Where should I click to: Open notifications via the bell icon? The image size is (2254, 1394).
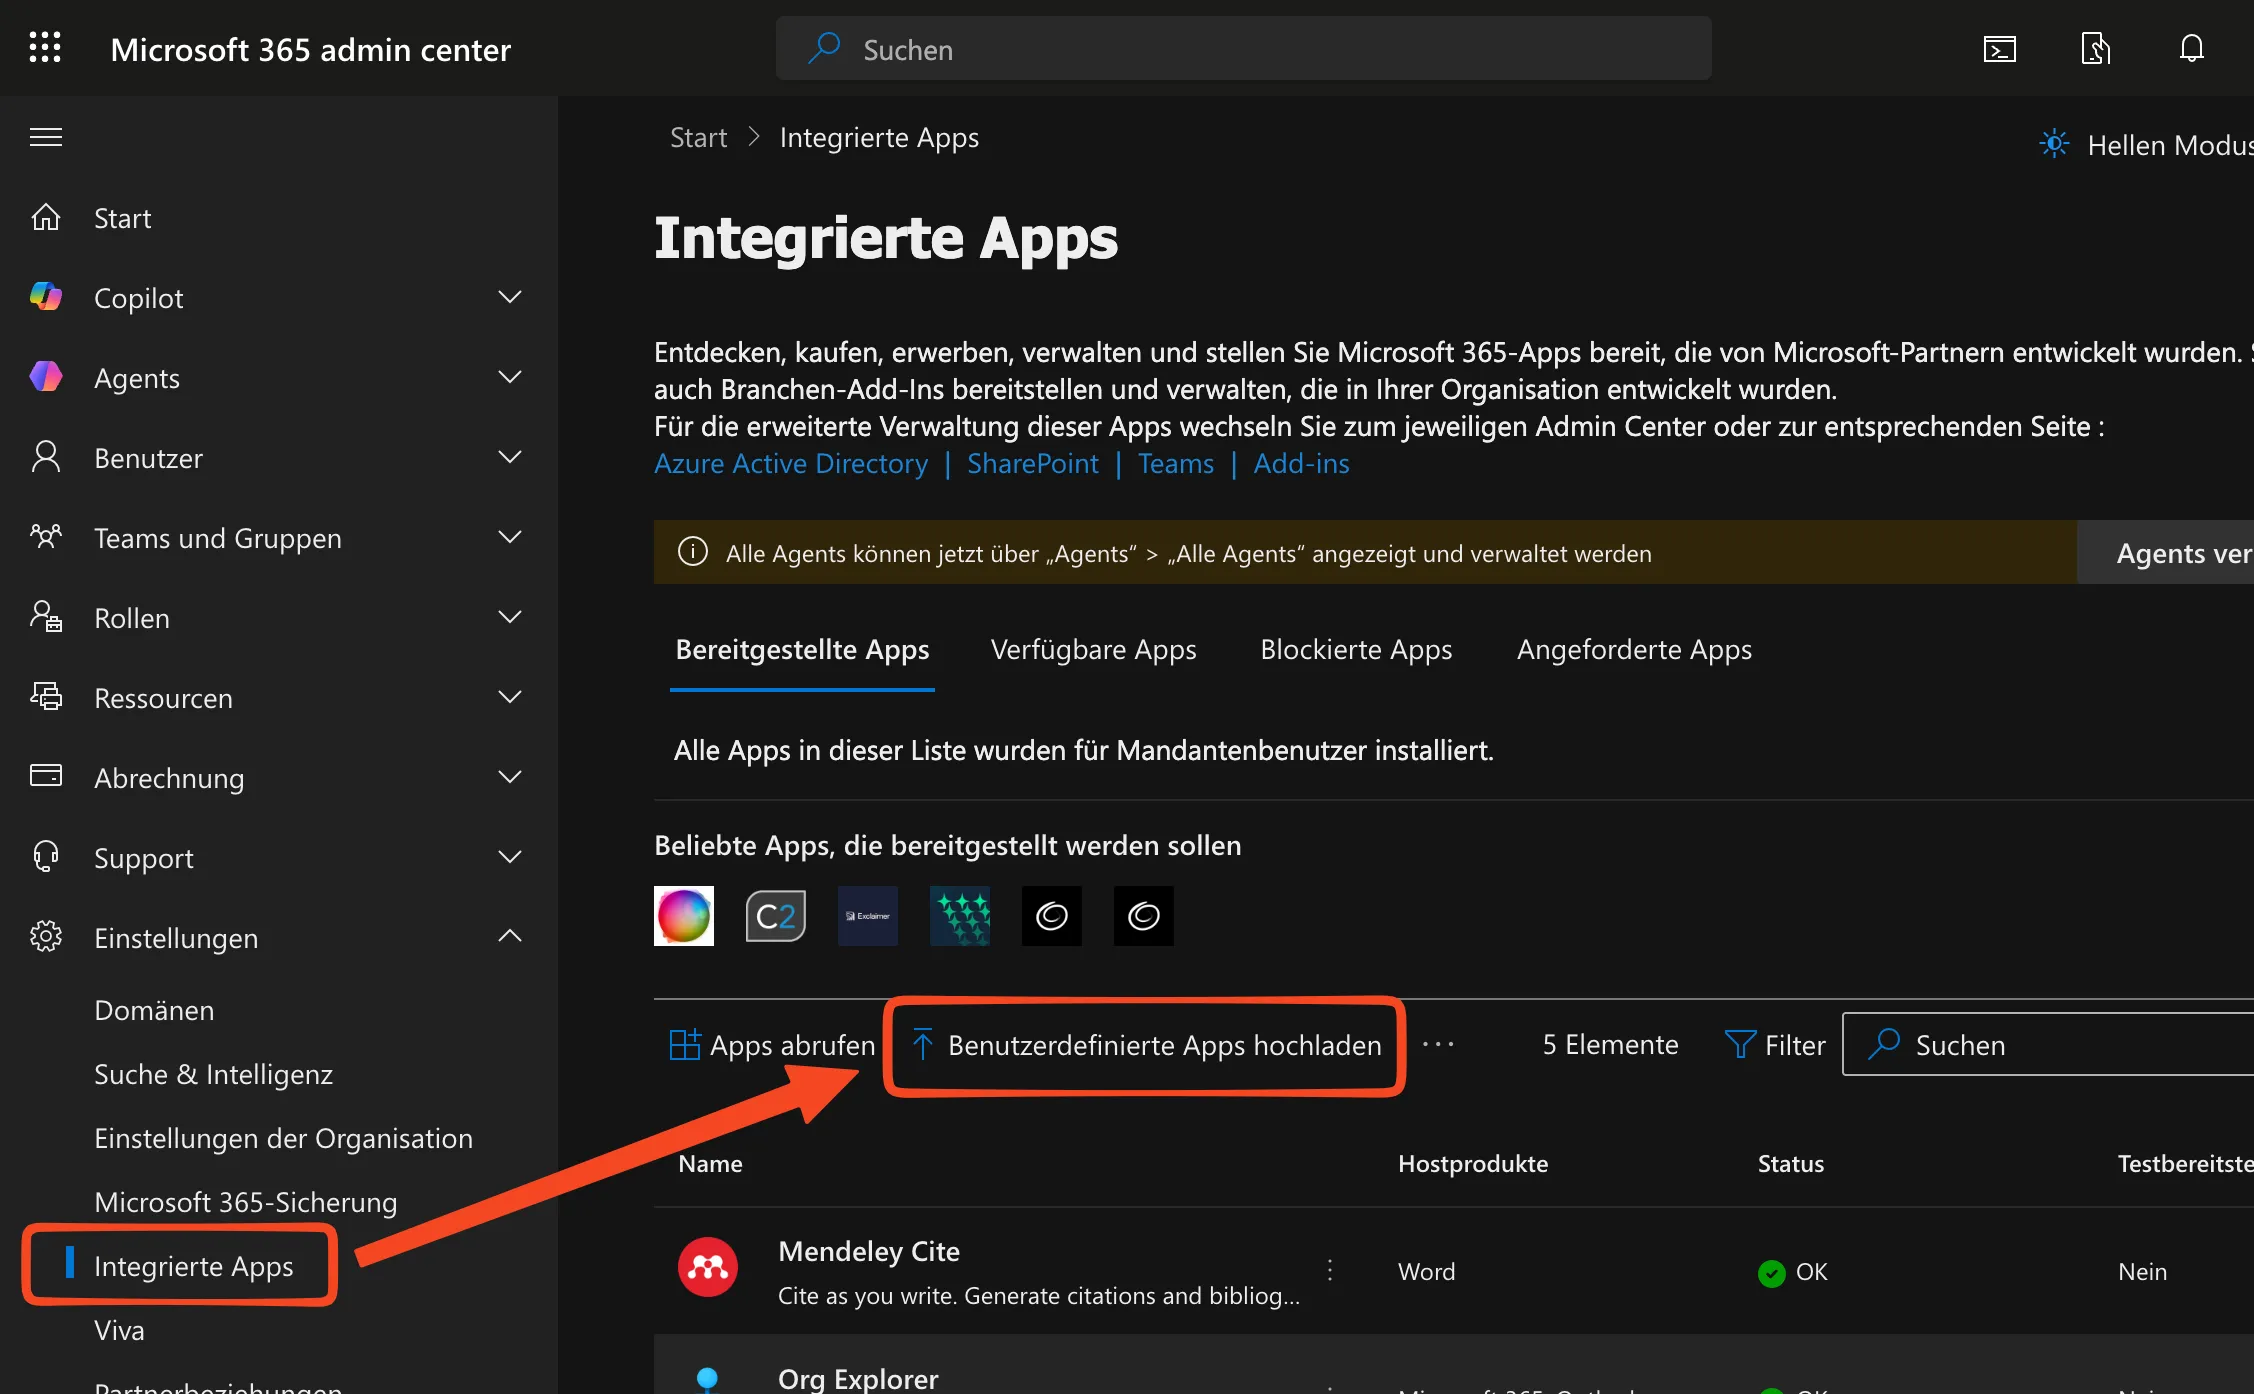click(2190, 47)
